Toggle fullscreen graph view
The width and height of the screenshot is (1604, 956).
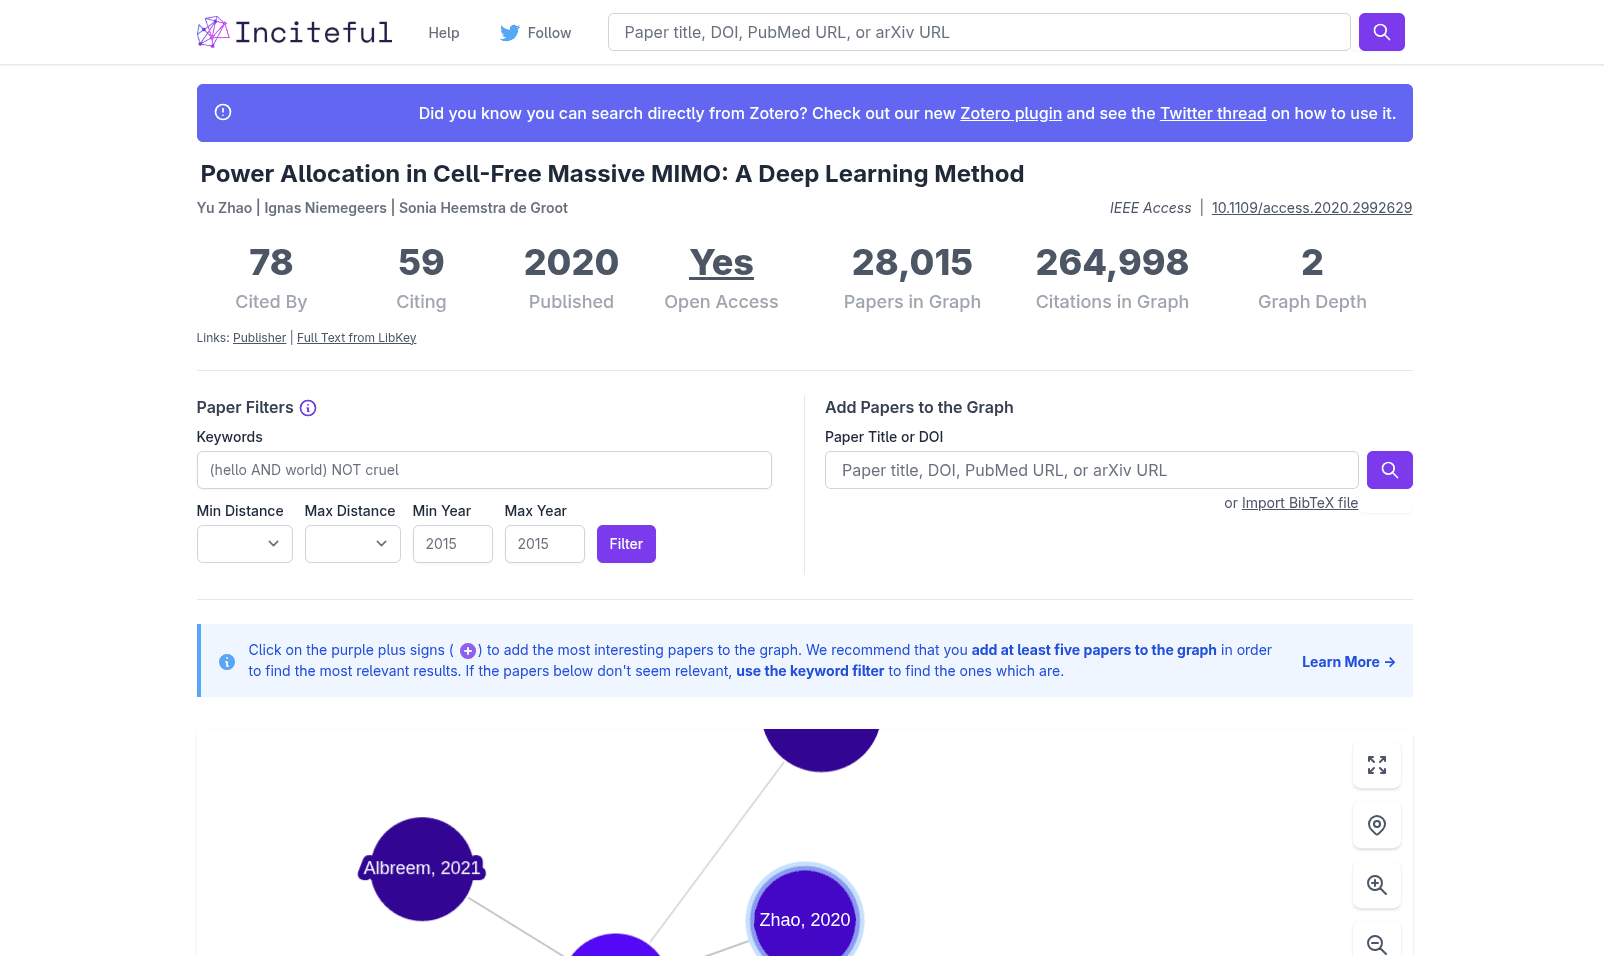[x=1376, y=765]
